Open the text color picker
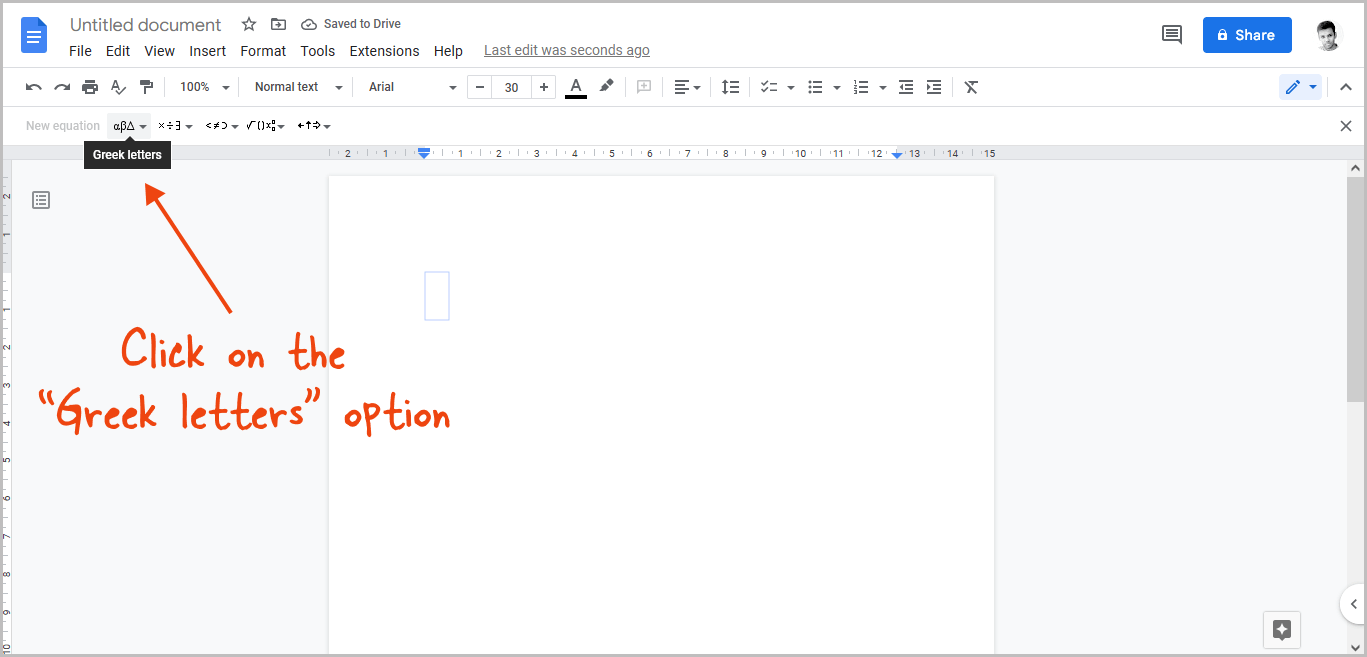 click(x=575, y=87)
